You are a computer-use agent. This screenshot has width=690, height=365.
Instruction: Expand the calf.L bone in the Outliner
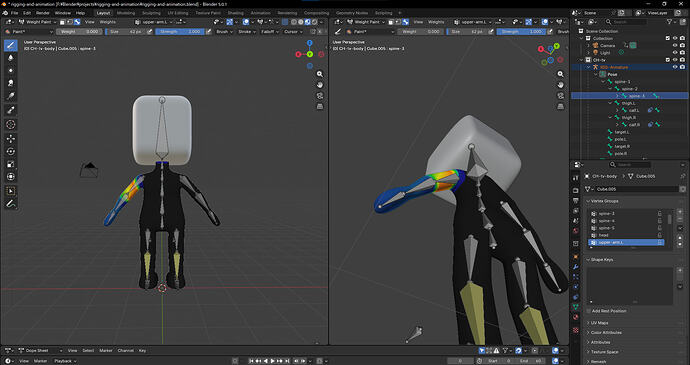tap(617, 110)
